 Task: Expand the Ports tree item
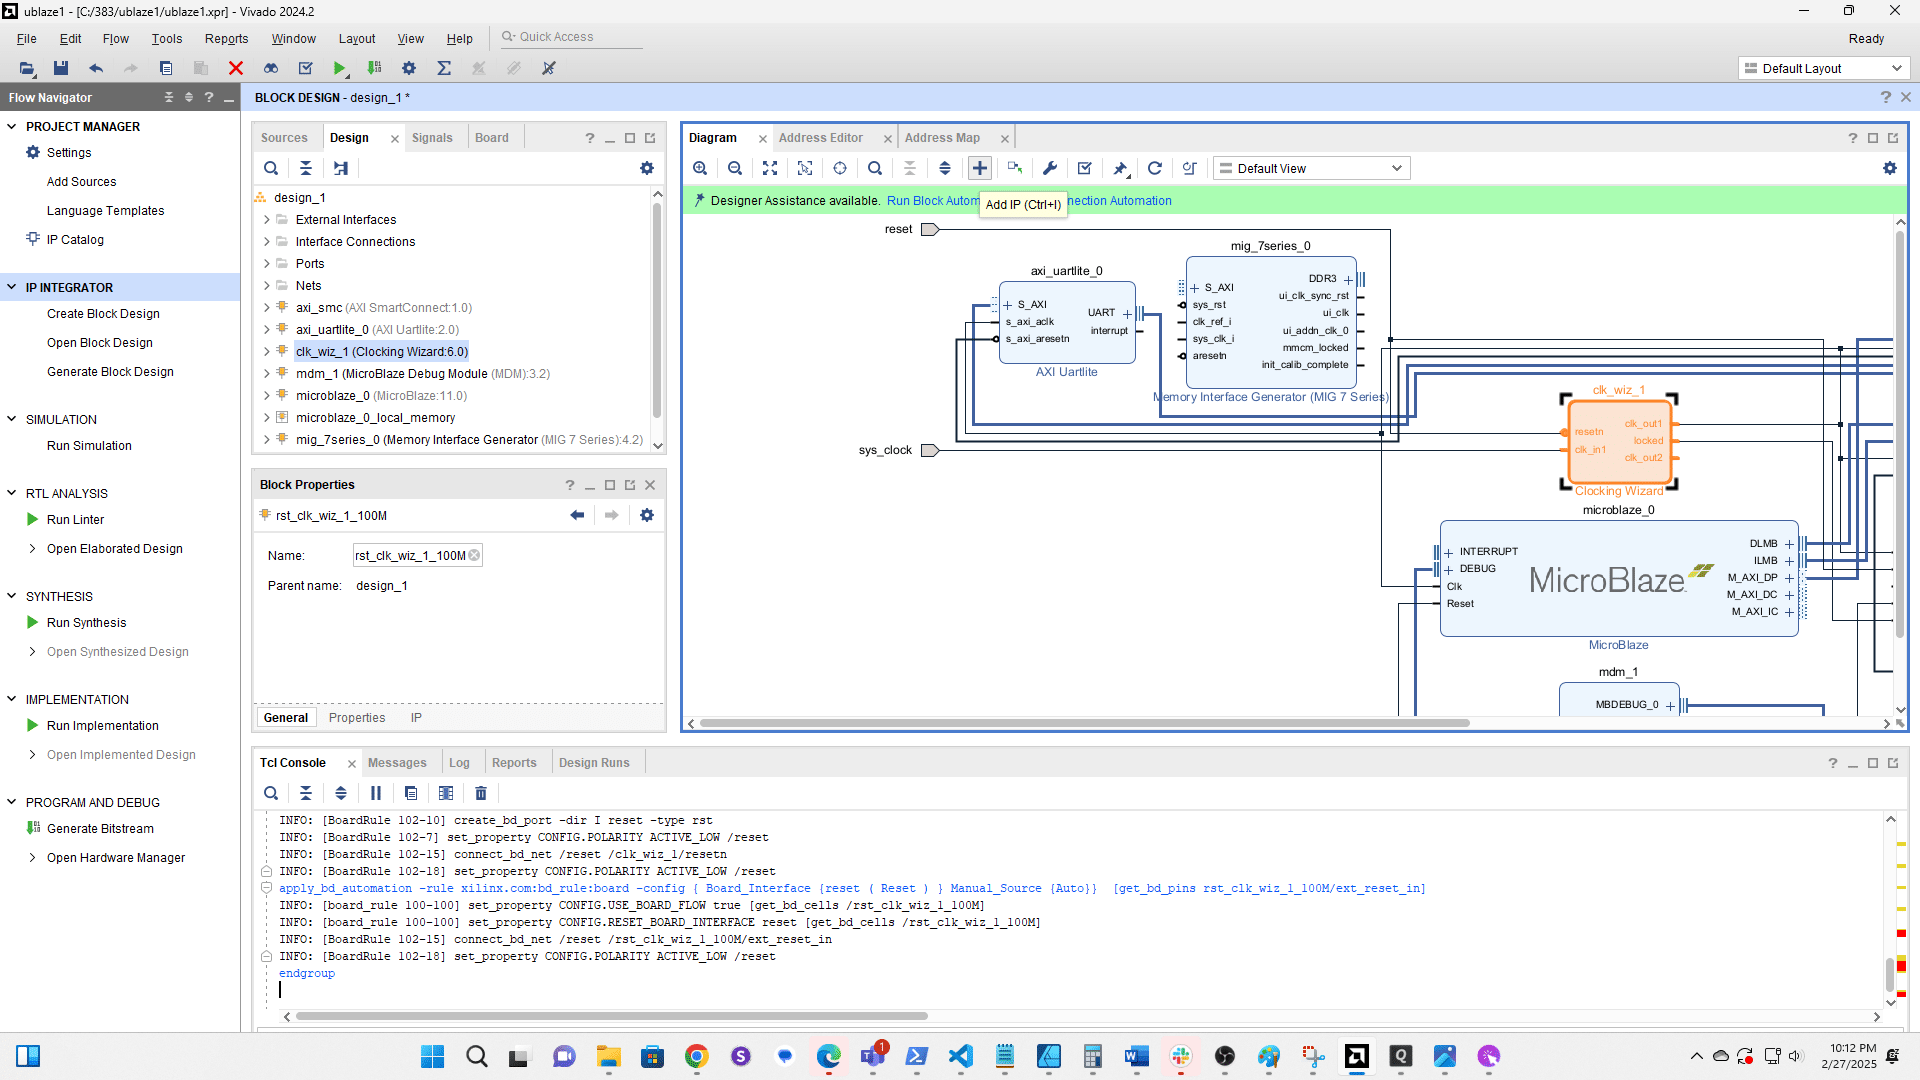[266, 263]
